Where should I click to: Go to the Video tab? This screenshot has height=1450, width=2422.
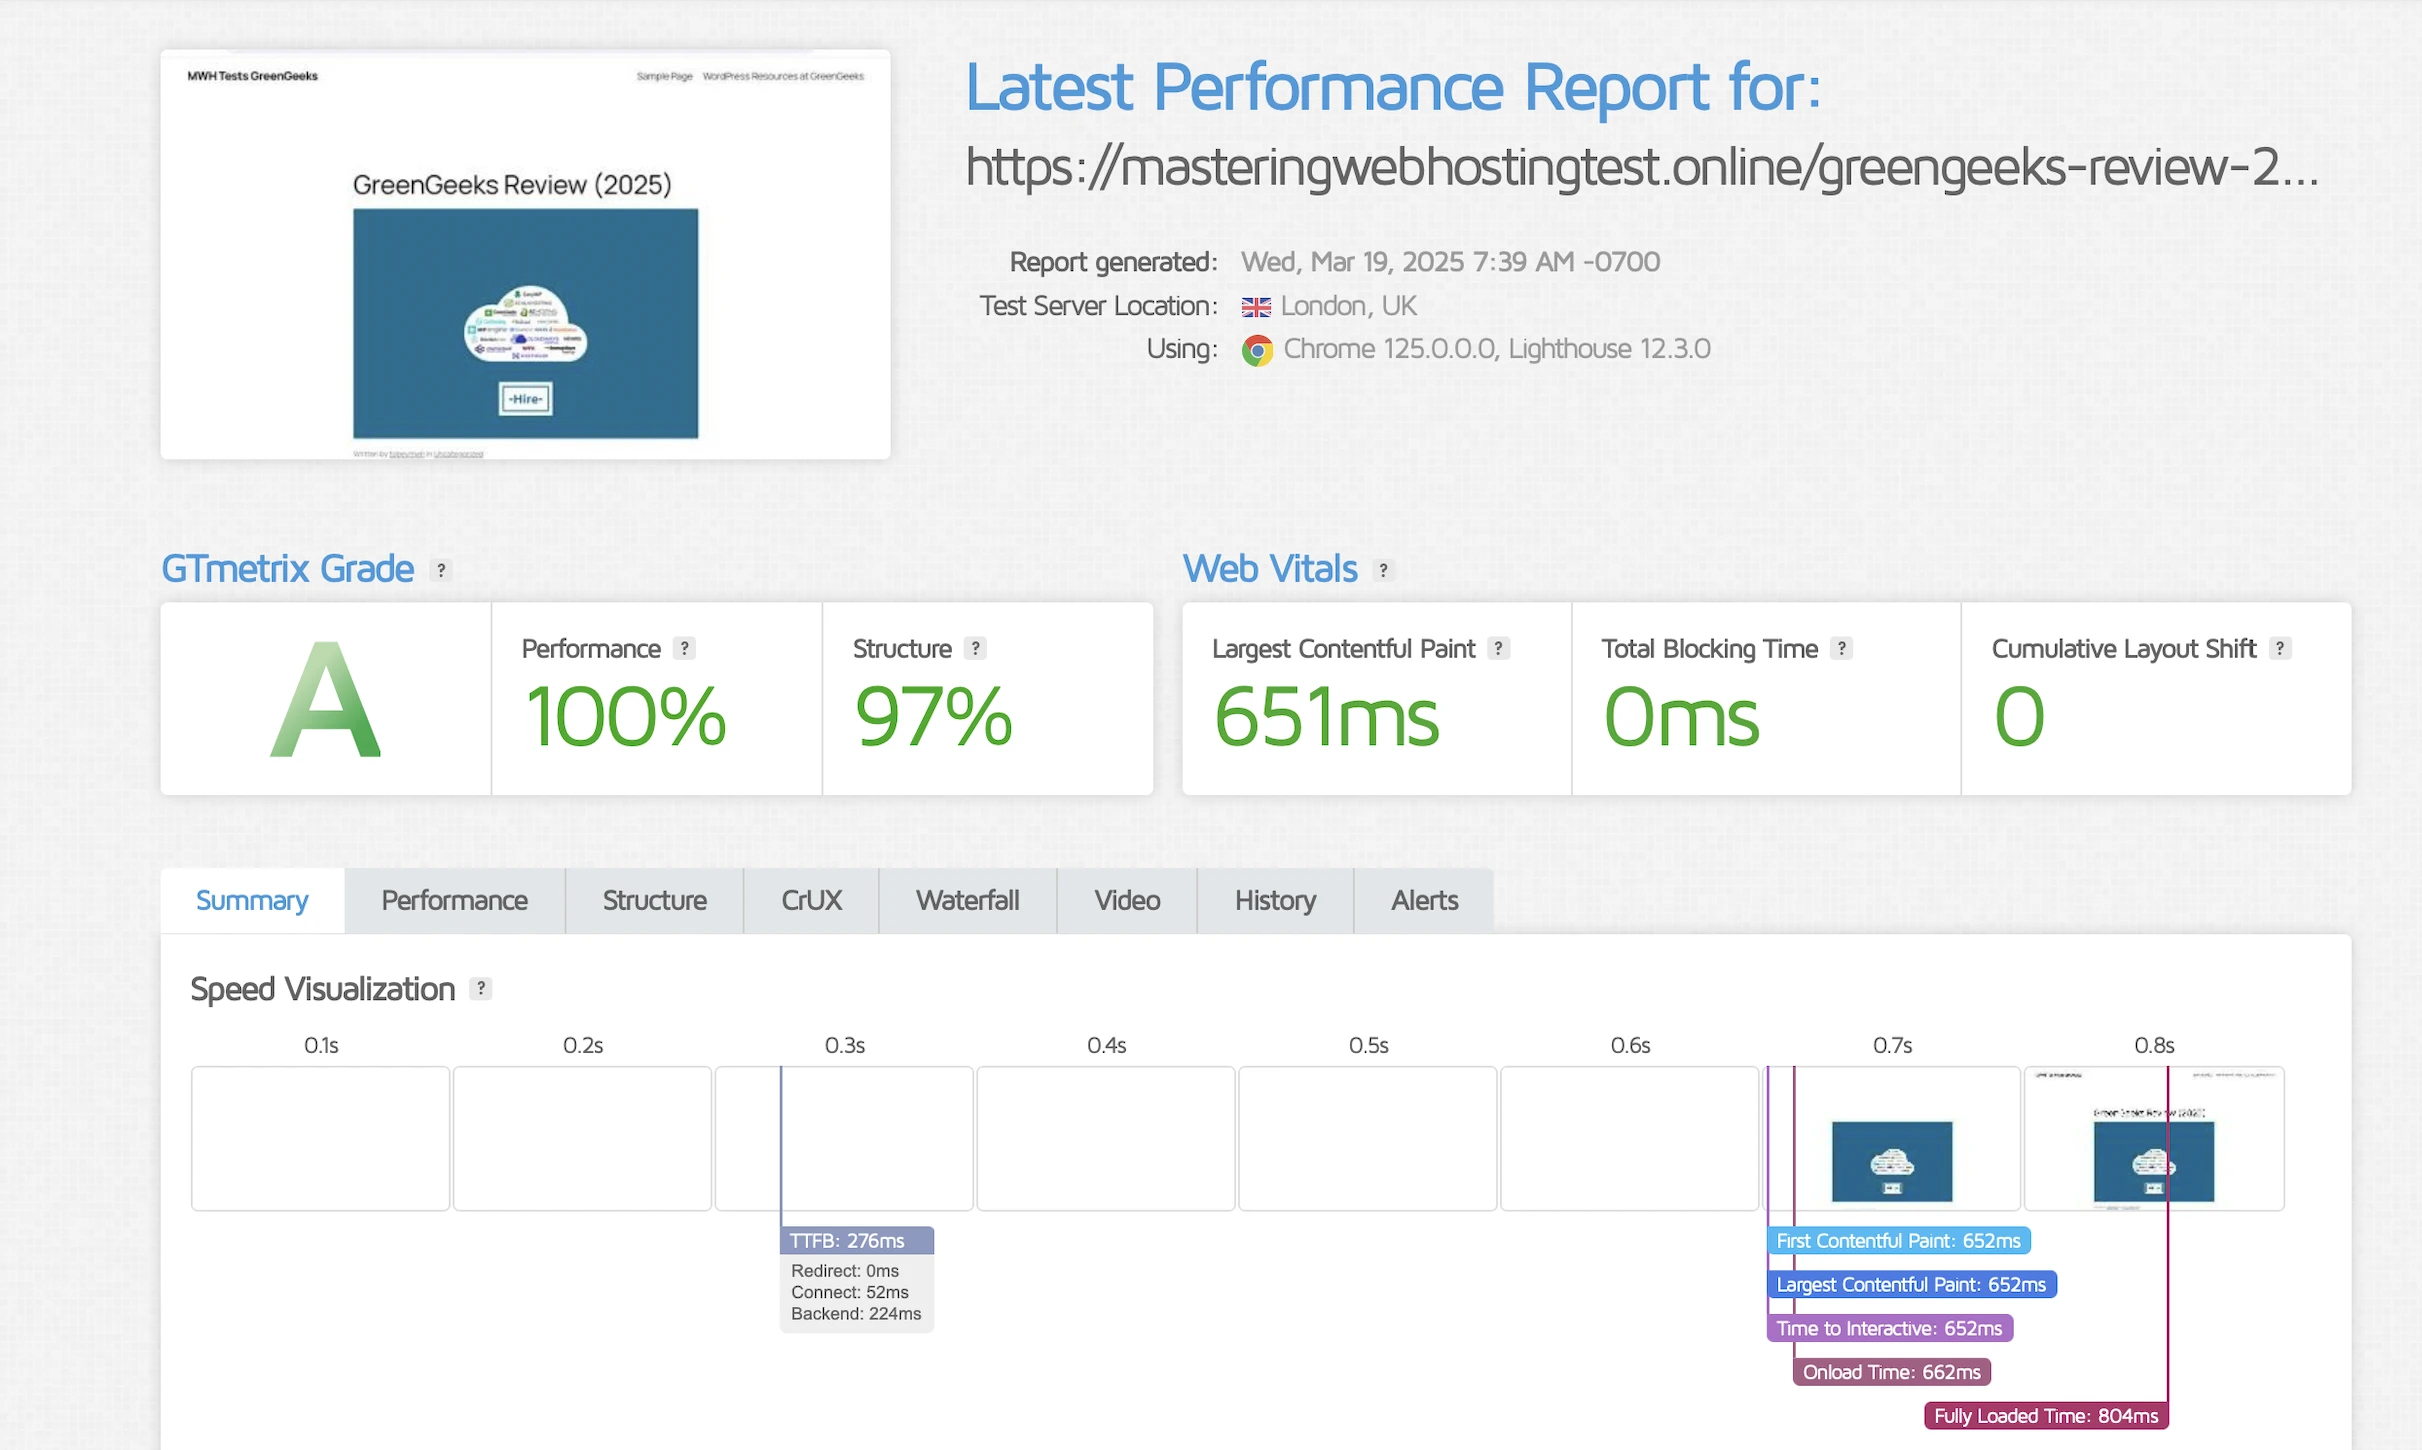1127,900
